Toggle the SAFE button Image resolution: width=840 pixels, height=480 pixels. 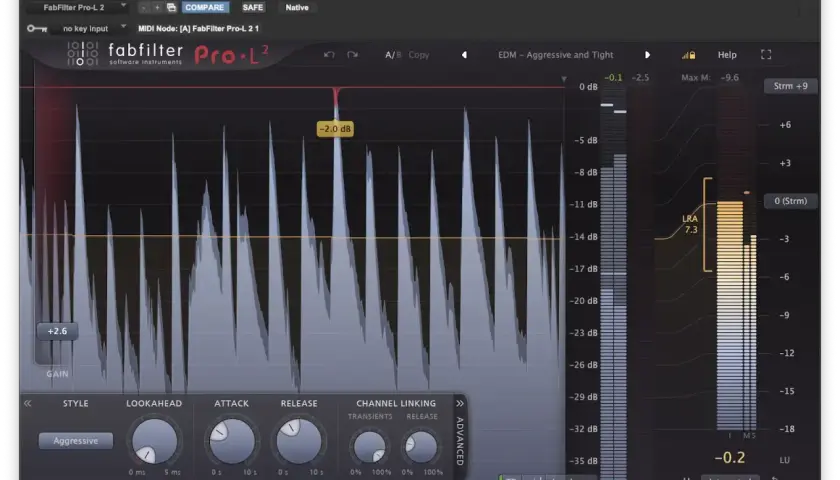coord(252,8)
